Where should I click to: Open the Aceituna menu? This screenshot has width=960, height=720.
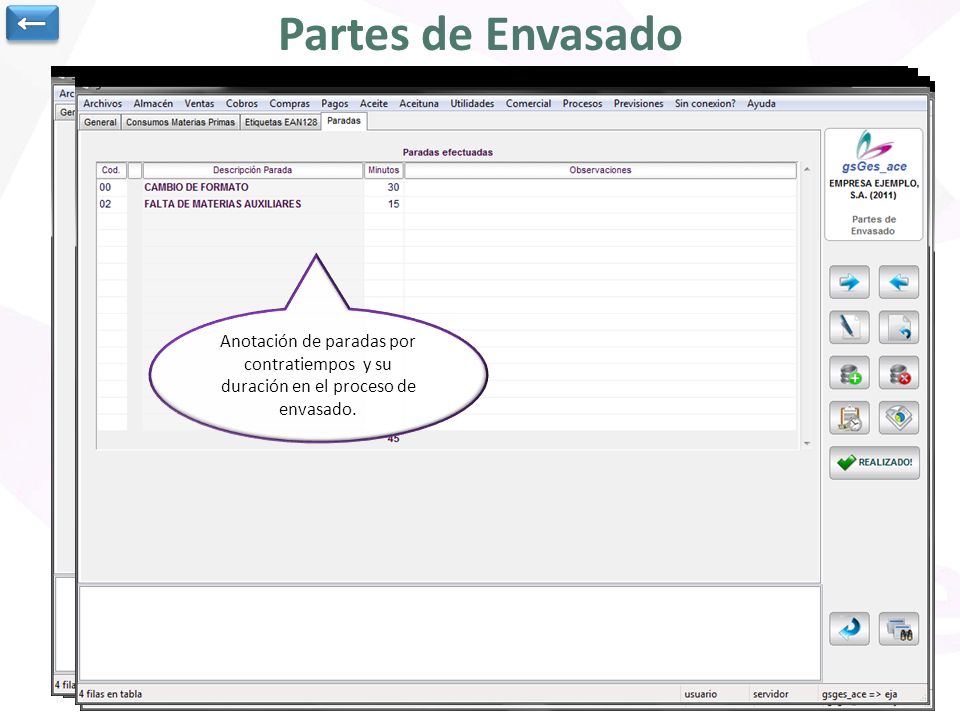[x=419, y=103]
